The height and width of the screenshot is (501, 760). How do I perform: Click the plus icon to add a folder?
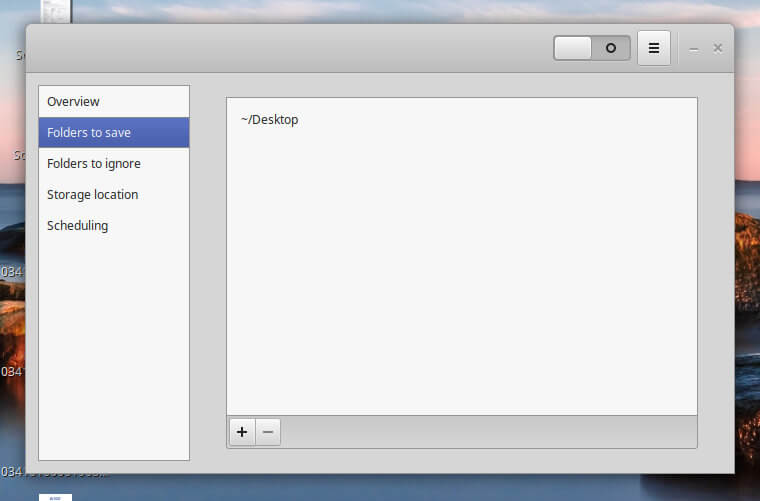click(x=242, y=432)
